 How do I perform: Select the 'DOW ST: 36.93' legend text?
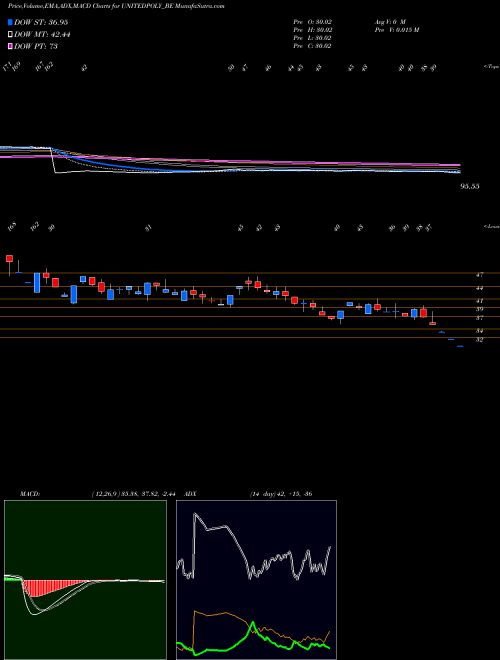(41, 22)
